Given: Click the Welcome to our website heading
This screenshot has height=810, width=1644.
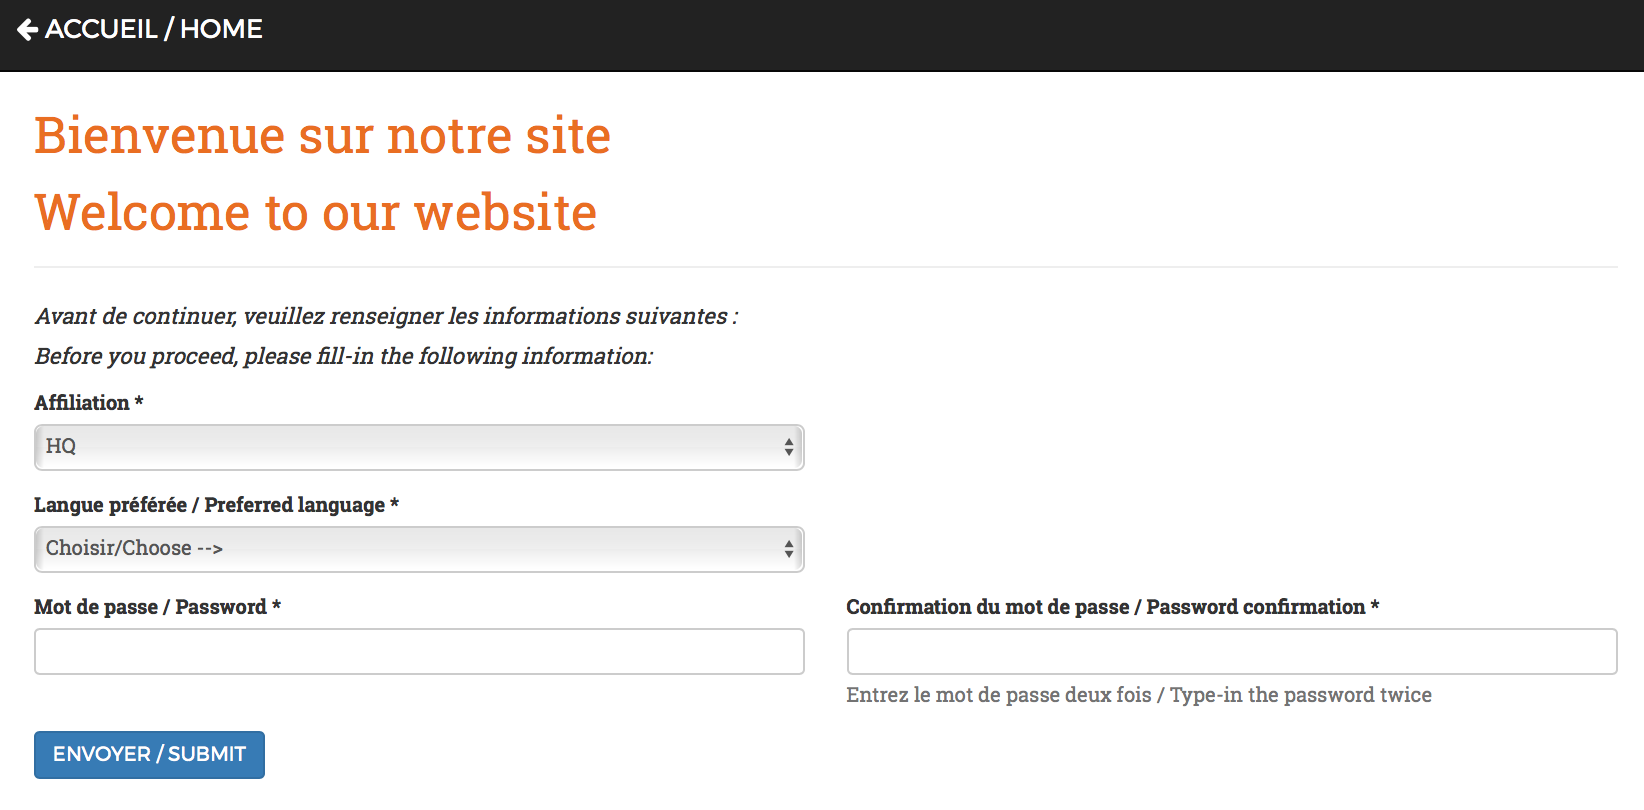Looking at the screenshot, I should coord(315,212).
